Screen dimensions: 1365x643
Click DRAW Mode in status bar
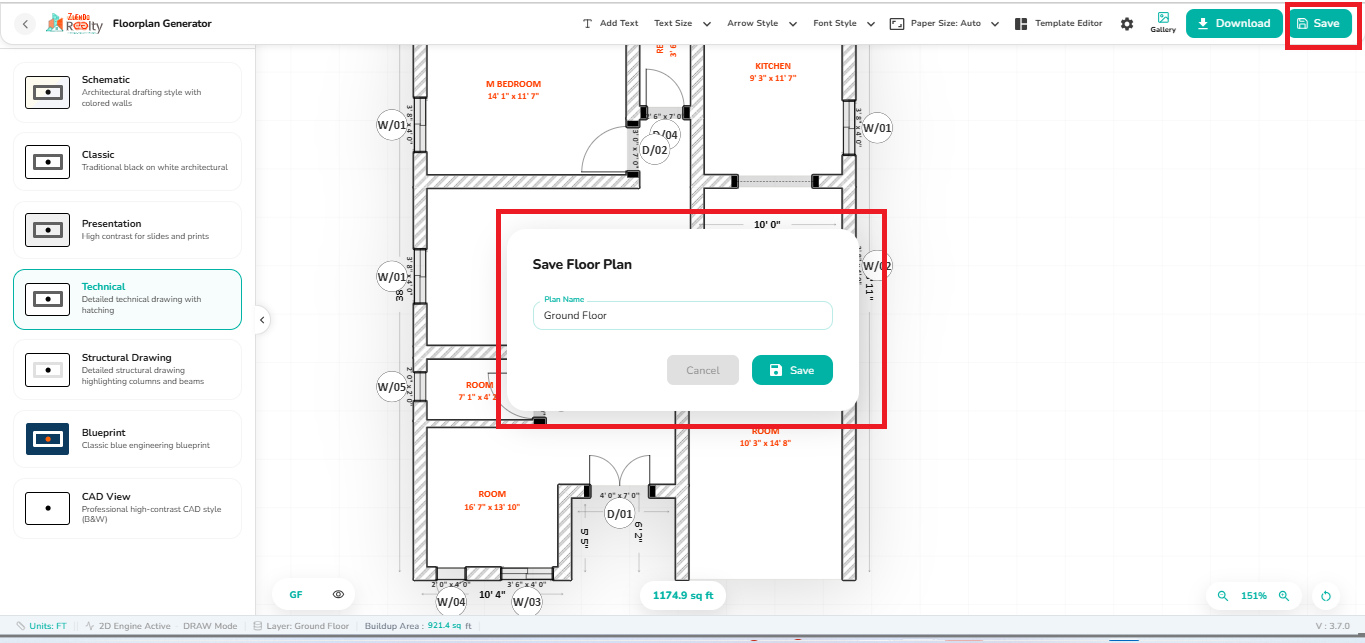coord(210,626)
